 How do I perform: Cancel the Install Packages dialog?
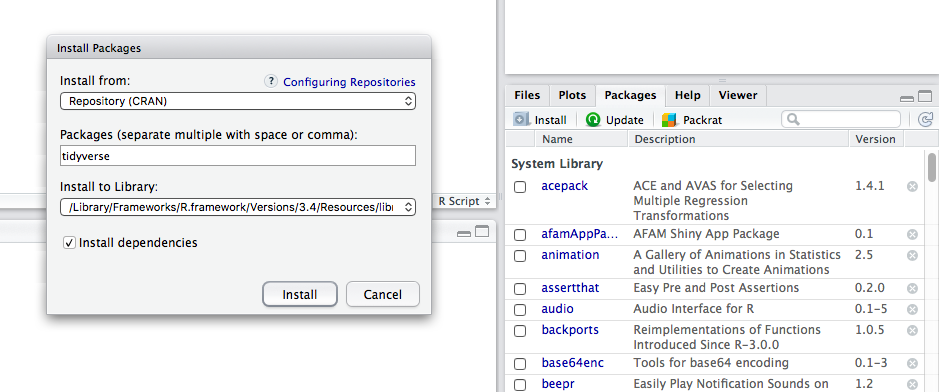tap(383, 294)
